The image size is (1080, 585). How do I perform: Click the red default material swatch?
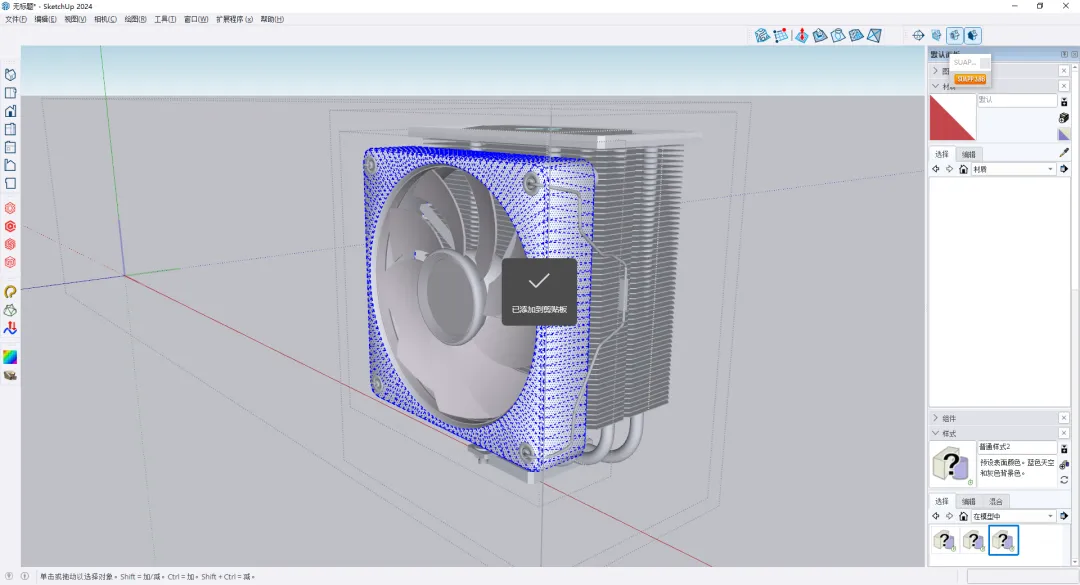(952, 117)
